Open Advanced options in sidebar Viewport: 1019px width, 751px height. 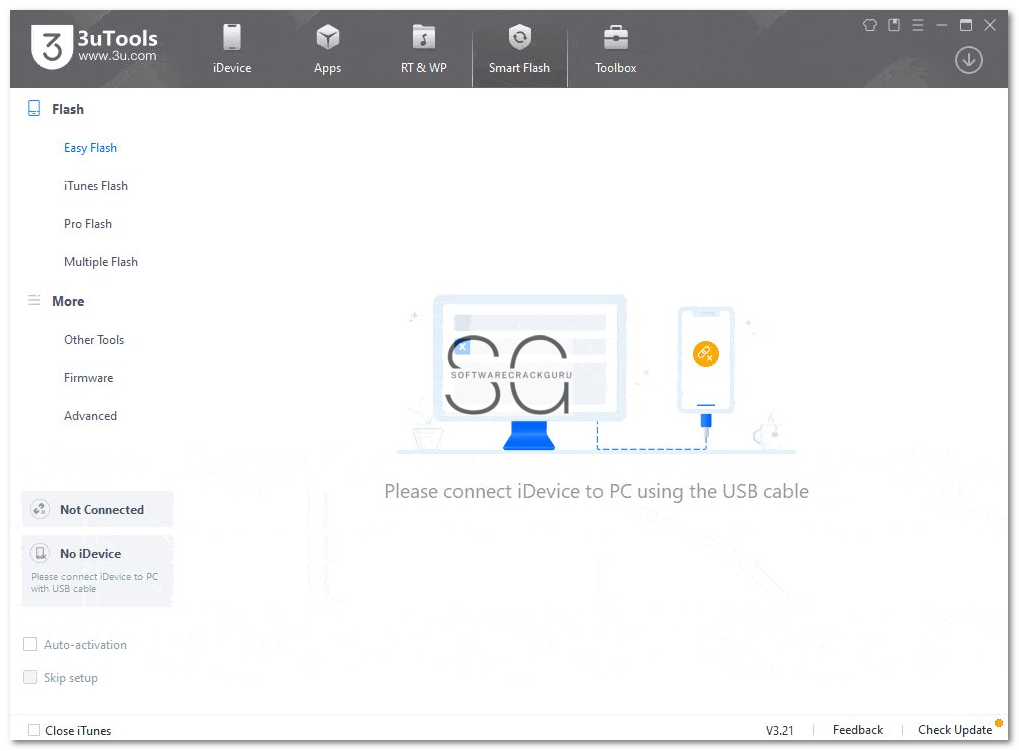coord(90,416)
